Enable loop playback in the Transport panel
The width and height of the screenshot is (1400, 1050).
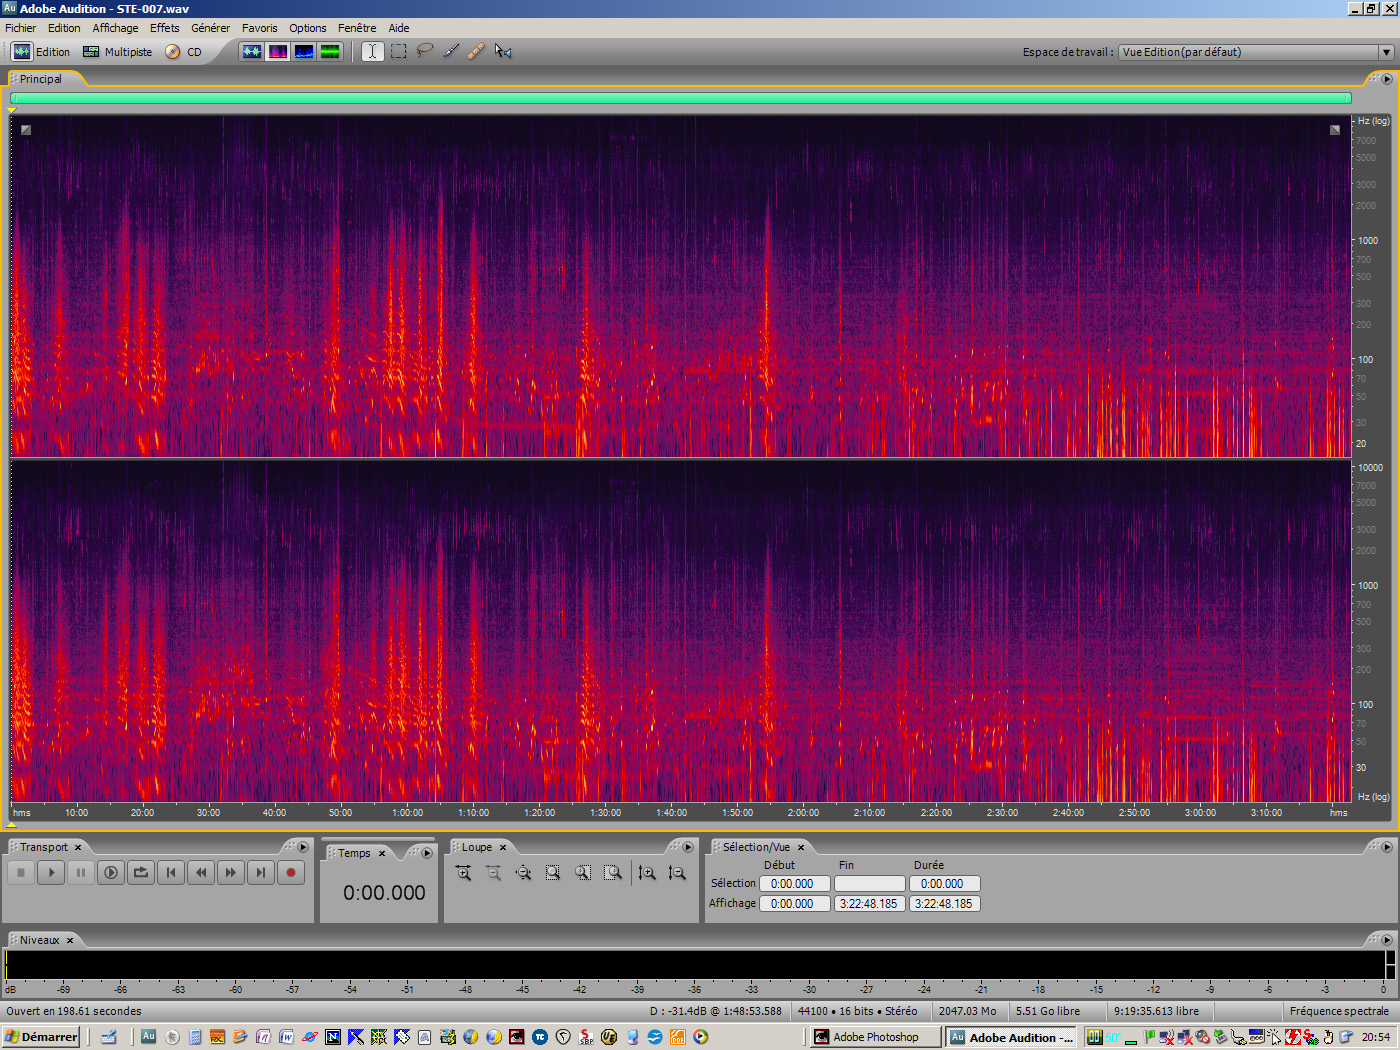coord(140,872)
